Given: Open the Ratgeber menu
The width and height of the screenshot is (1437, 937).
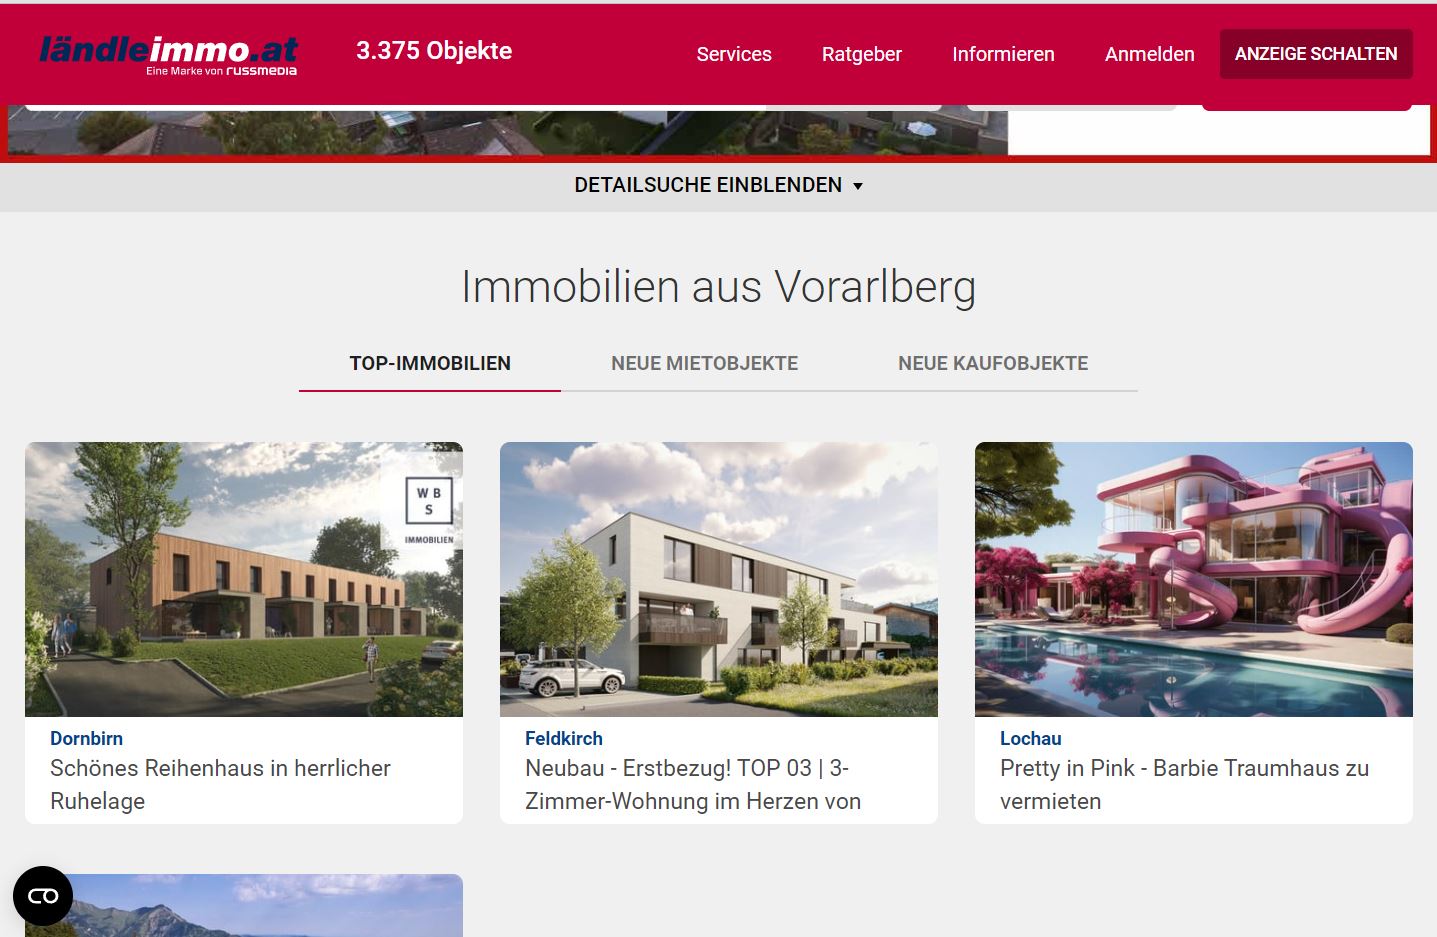Looking at the screenshot, I should pos(861,54).
